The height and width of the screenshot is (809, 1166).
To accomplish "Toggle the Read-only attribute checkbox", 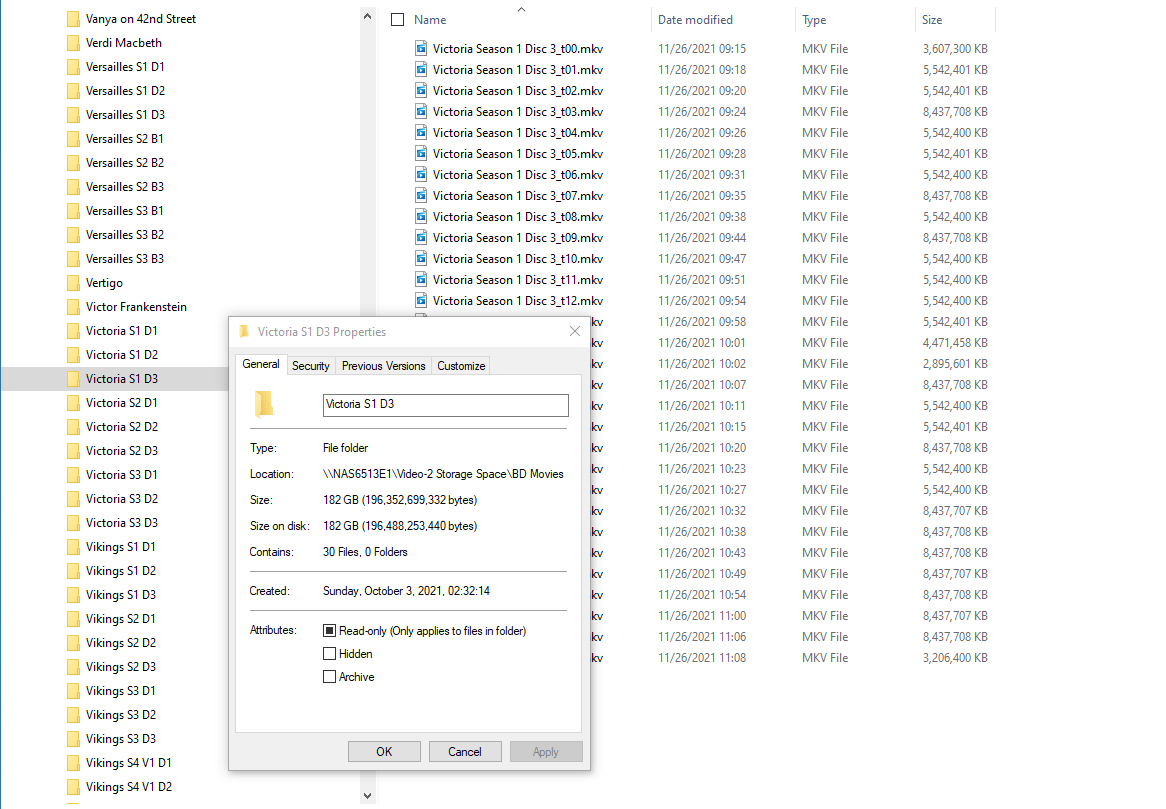I will coord(330,631).
